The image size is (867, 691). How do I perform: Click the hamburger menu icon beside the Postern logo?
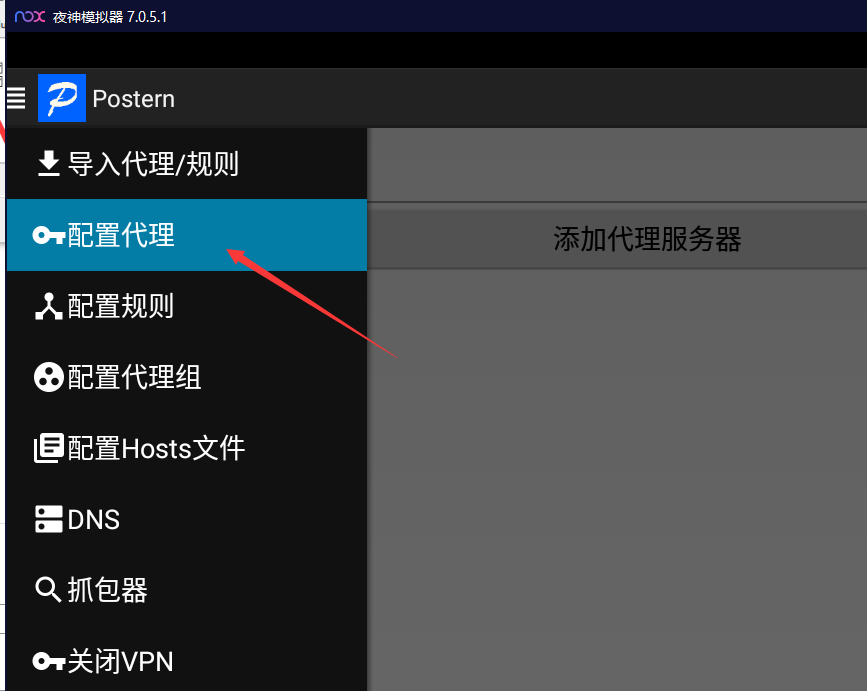point(16,98)
